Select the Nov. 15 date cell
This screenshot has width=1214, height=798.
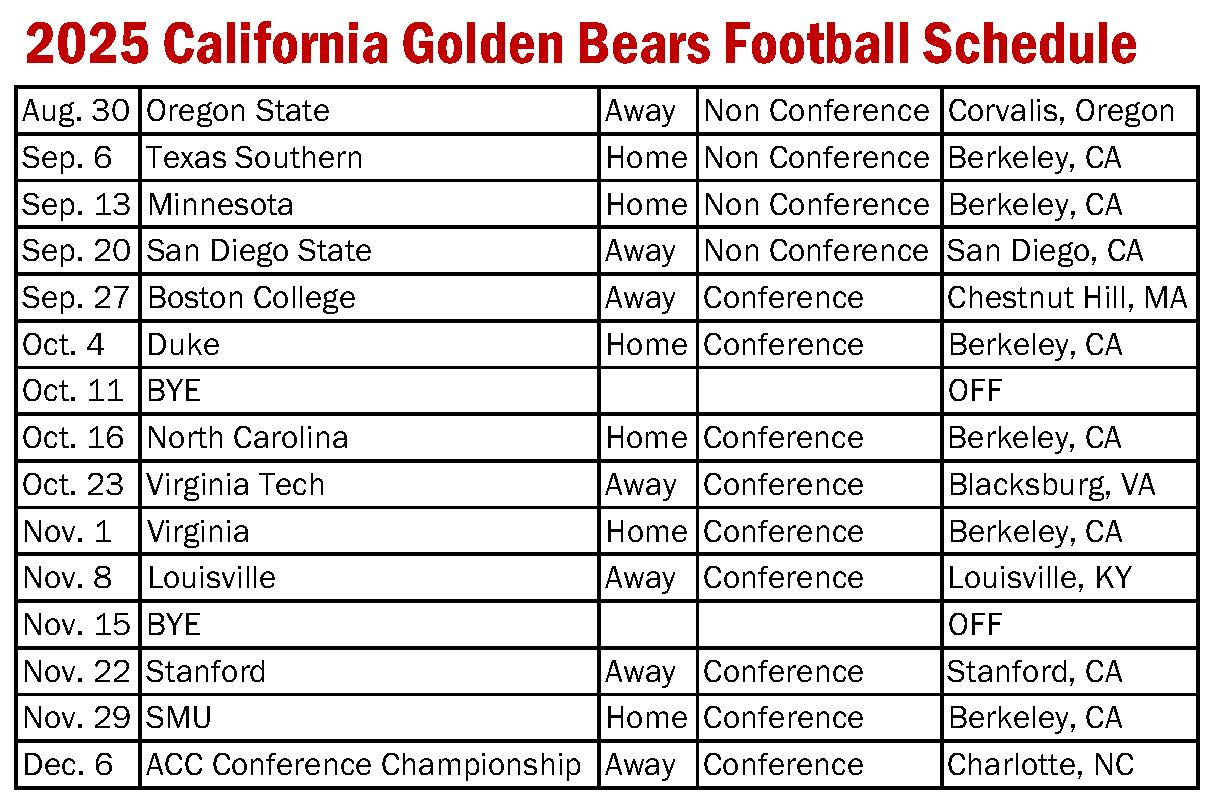tap(78, 624)
